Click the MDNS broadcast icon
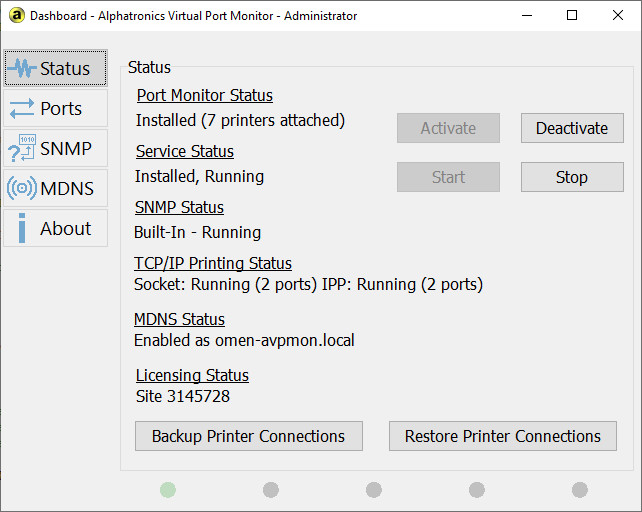Image resolution: width=642 pixels, height=512 pixels. tap(22, 188)
